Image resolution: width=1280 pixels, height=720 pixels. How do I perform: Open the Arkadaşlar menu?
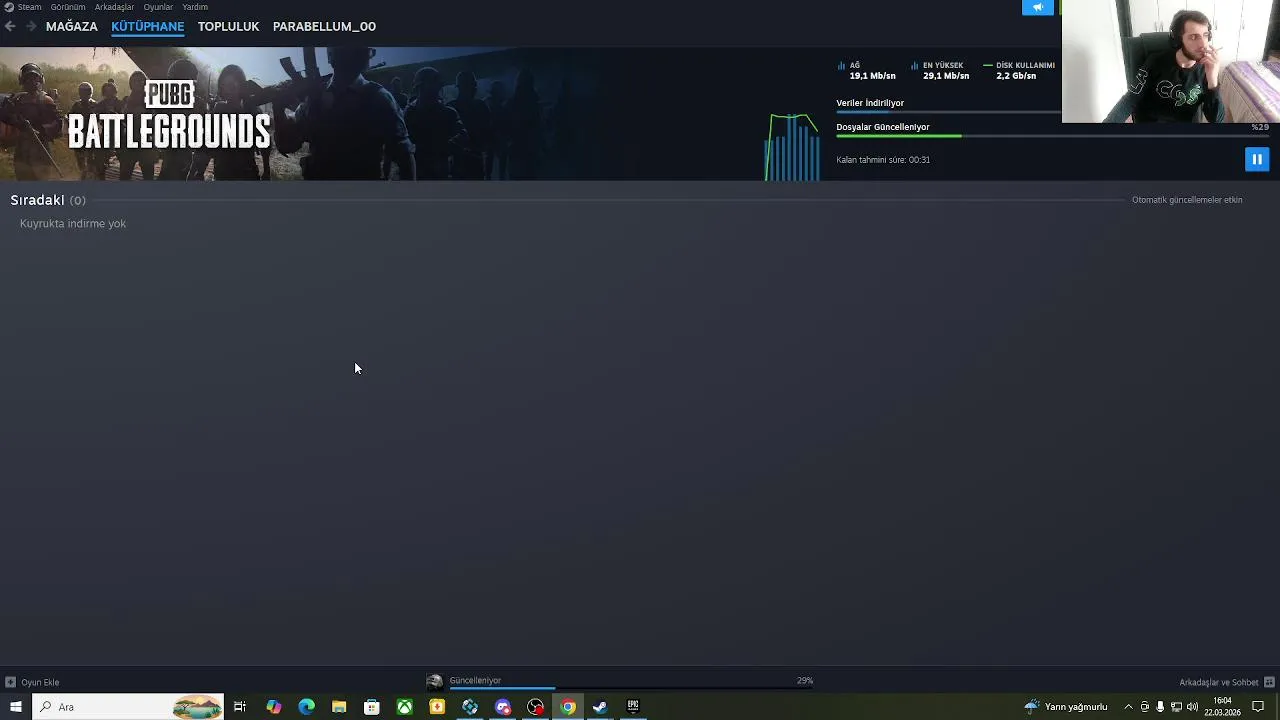pyautogui.click(x=114, y=7)
